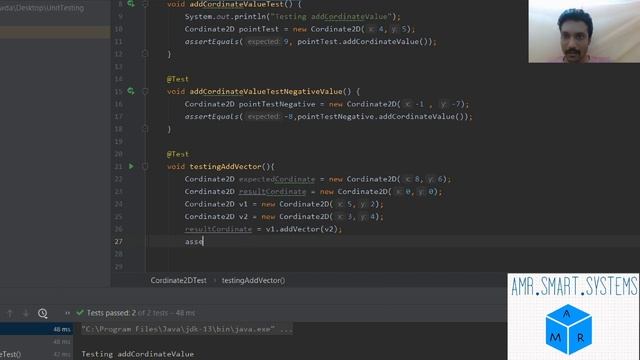The image size is (640, 360).
Task: Click the green run arrow beside testingAddVector
Action: point(131,166)
